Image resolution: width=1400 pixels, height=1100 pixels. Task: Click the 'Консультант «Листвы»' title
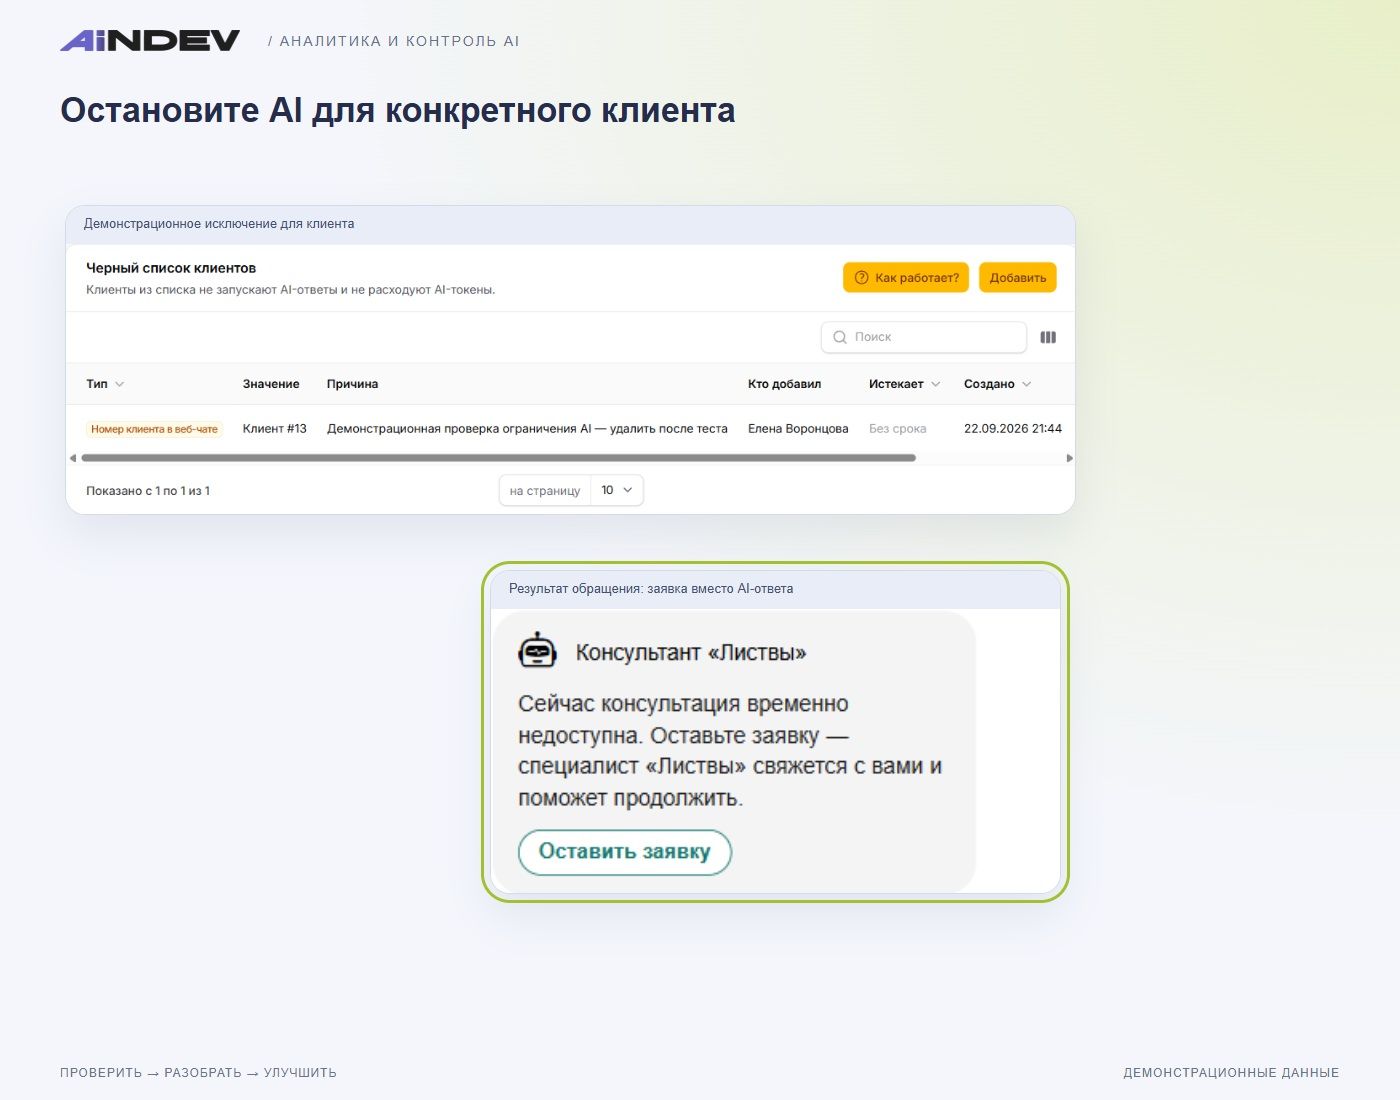click(x=691, y=653)
